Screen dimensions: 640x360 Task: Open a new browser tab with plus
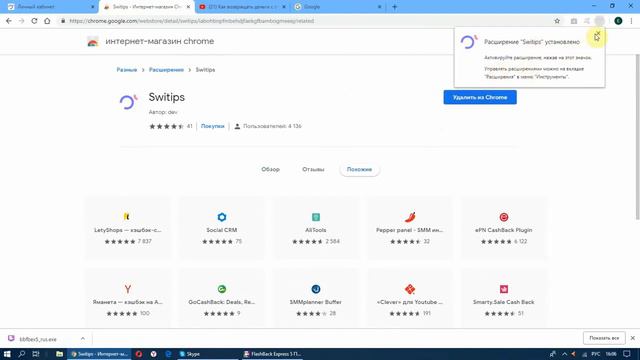[394, 7]
